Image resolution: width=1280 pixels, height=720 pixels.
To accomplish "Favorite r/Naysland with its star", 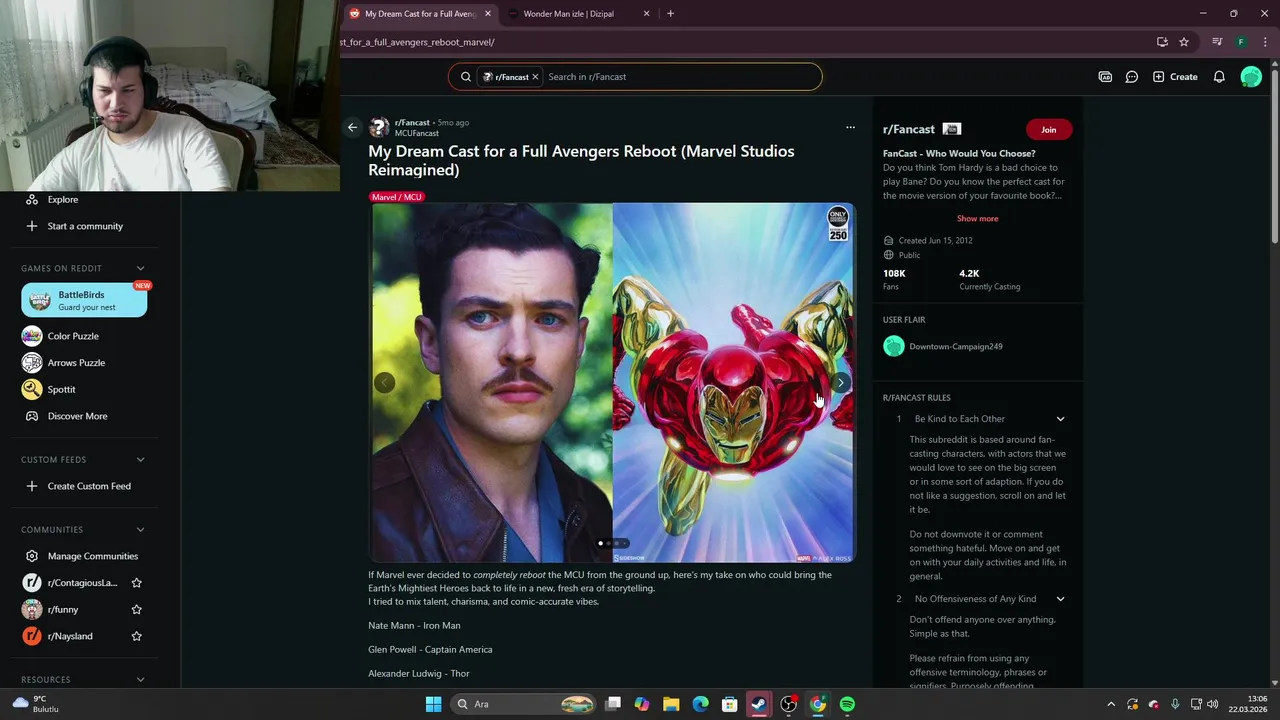I will [137, 636].
